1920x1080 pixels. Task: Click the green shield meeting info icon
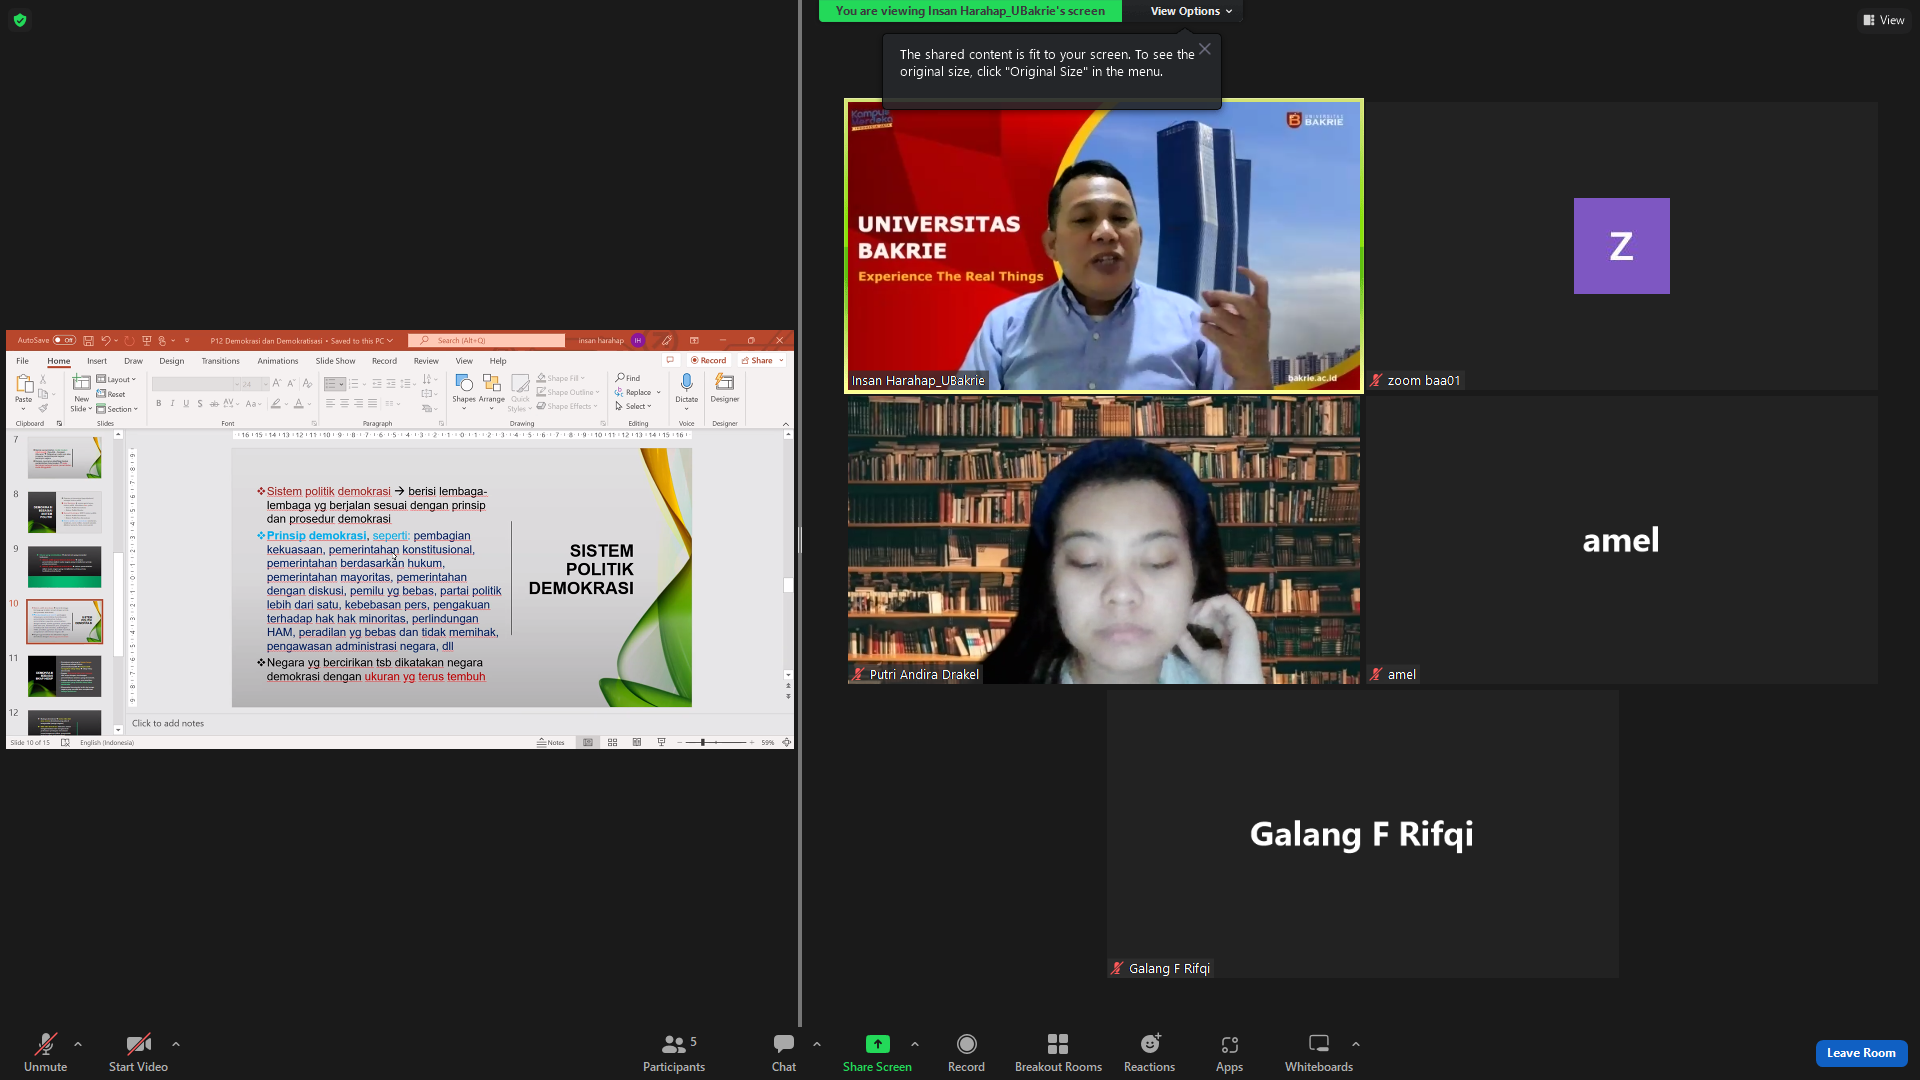pos(20,20)
